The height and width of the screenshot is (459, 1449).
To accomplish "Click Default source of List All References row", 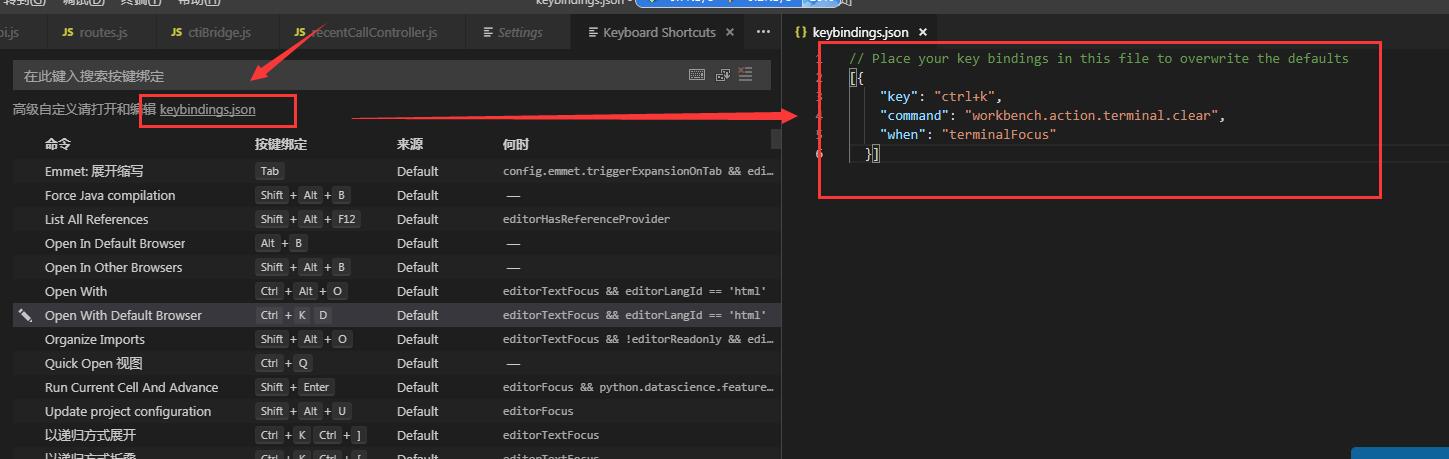I will click(x=418, y=219).
